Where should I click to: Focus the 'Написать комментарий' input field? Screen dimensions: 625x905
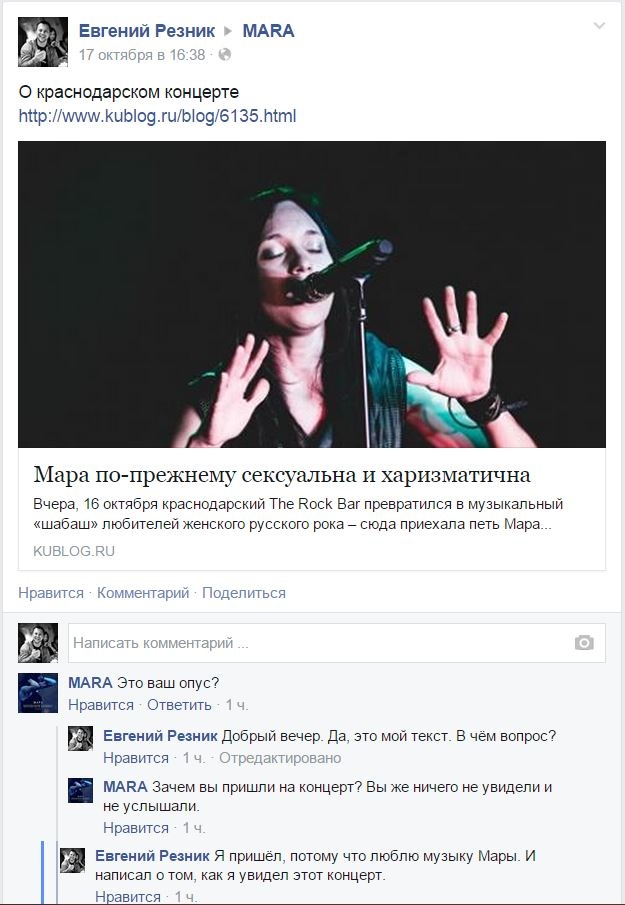pos(336,643)
